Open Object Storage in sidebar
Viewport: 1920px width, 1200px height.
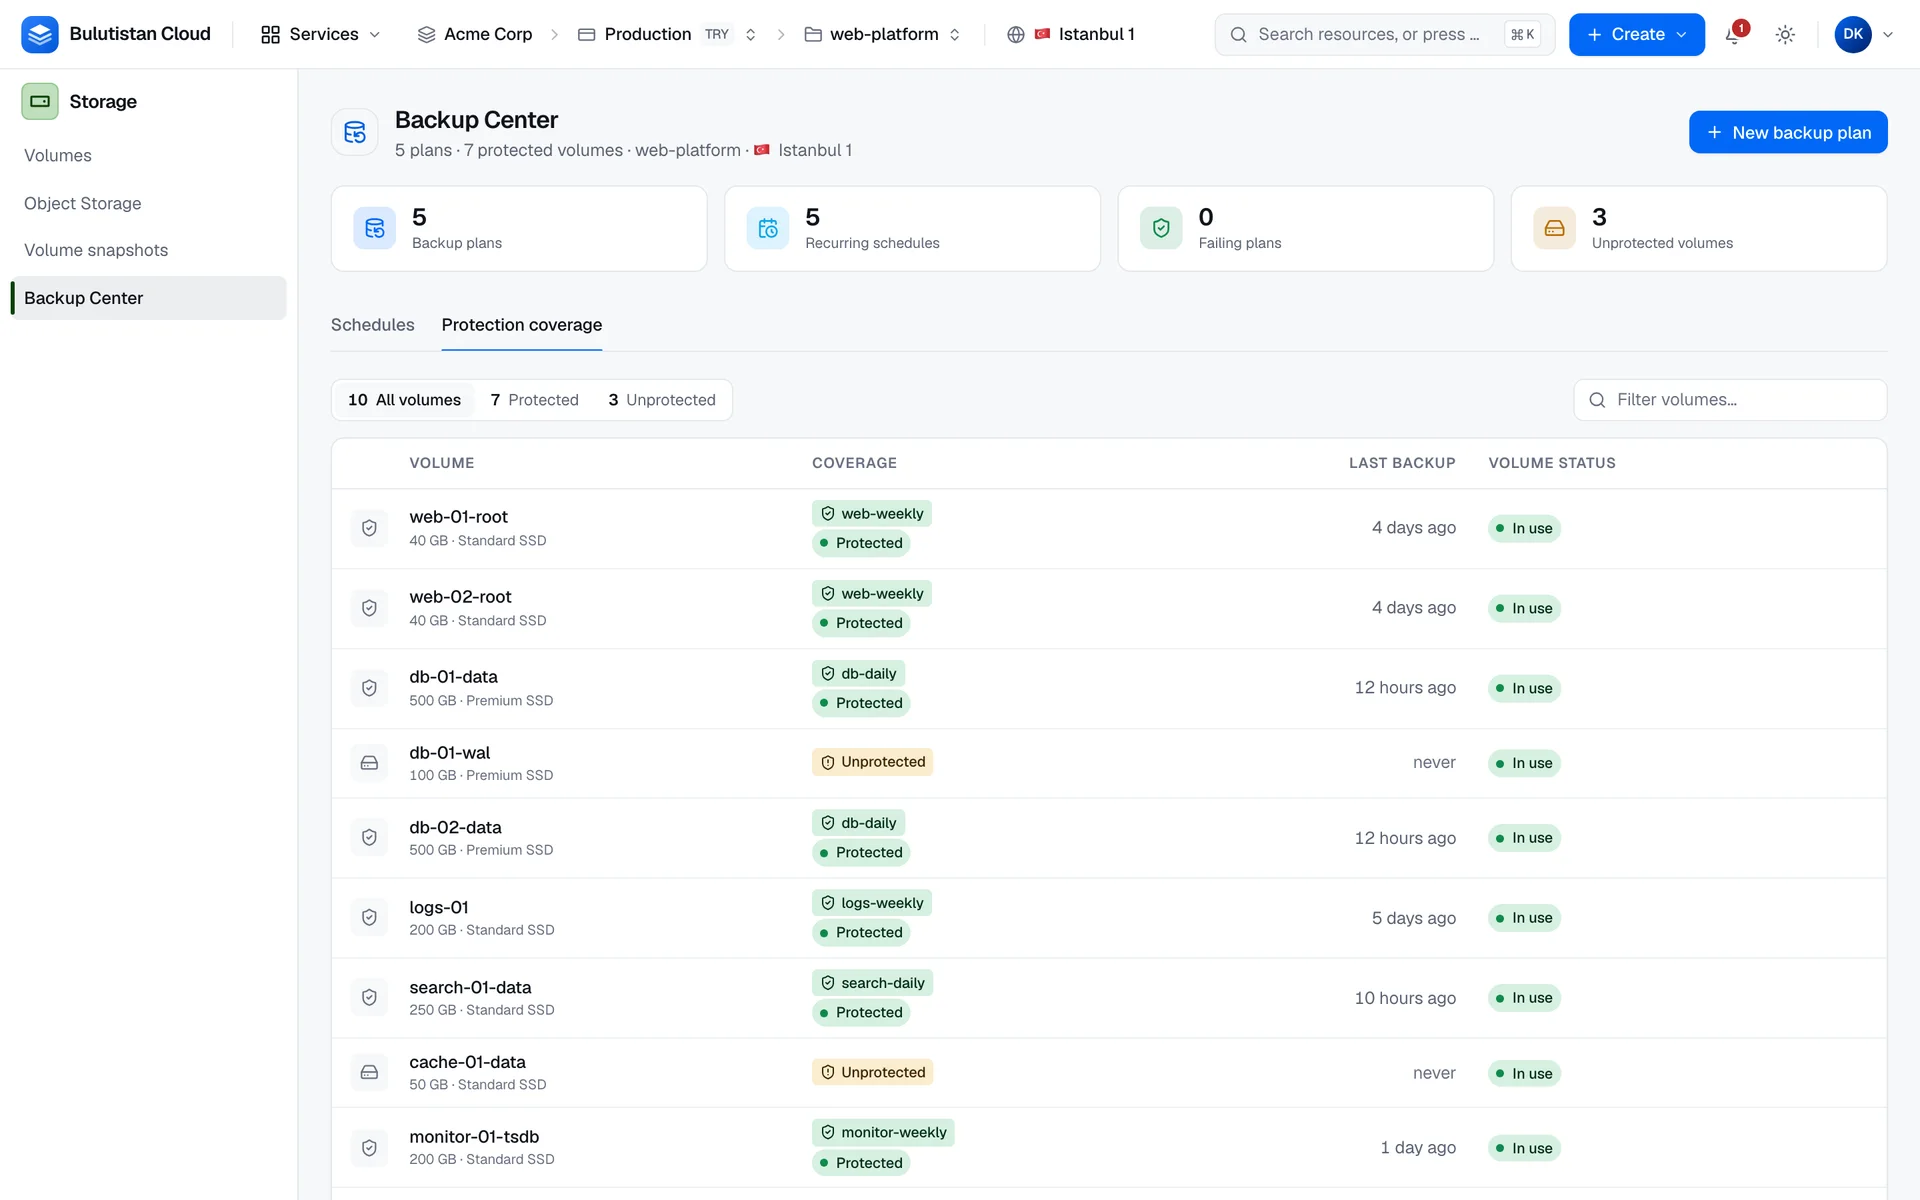(x=148, y=204)
